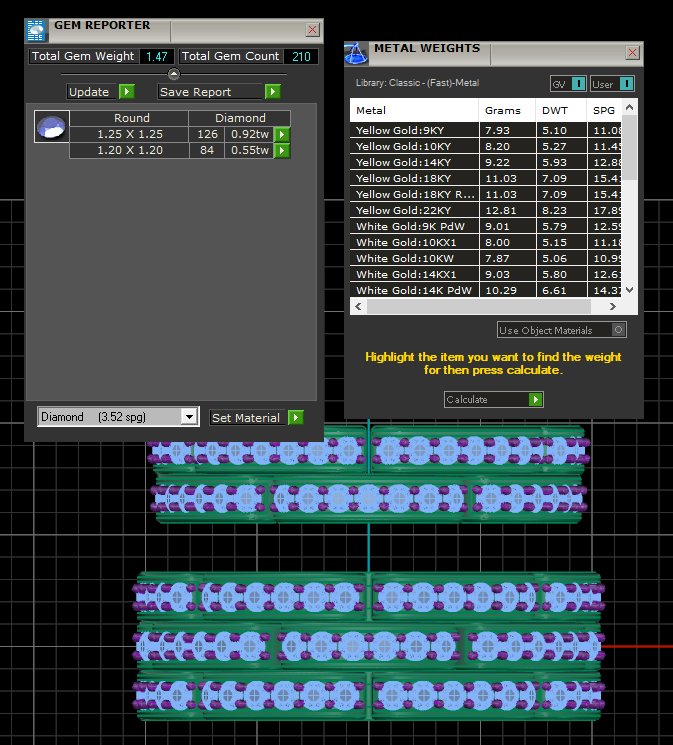Click the gem count 84 cell

click(207, 151)
